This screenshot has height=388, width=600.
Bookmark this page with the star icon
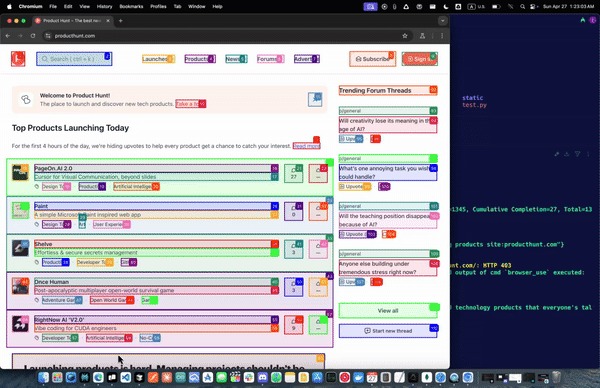pyautogui.click(x=405, y=36)
